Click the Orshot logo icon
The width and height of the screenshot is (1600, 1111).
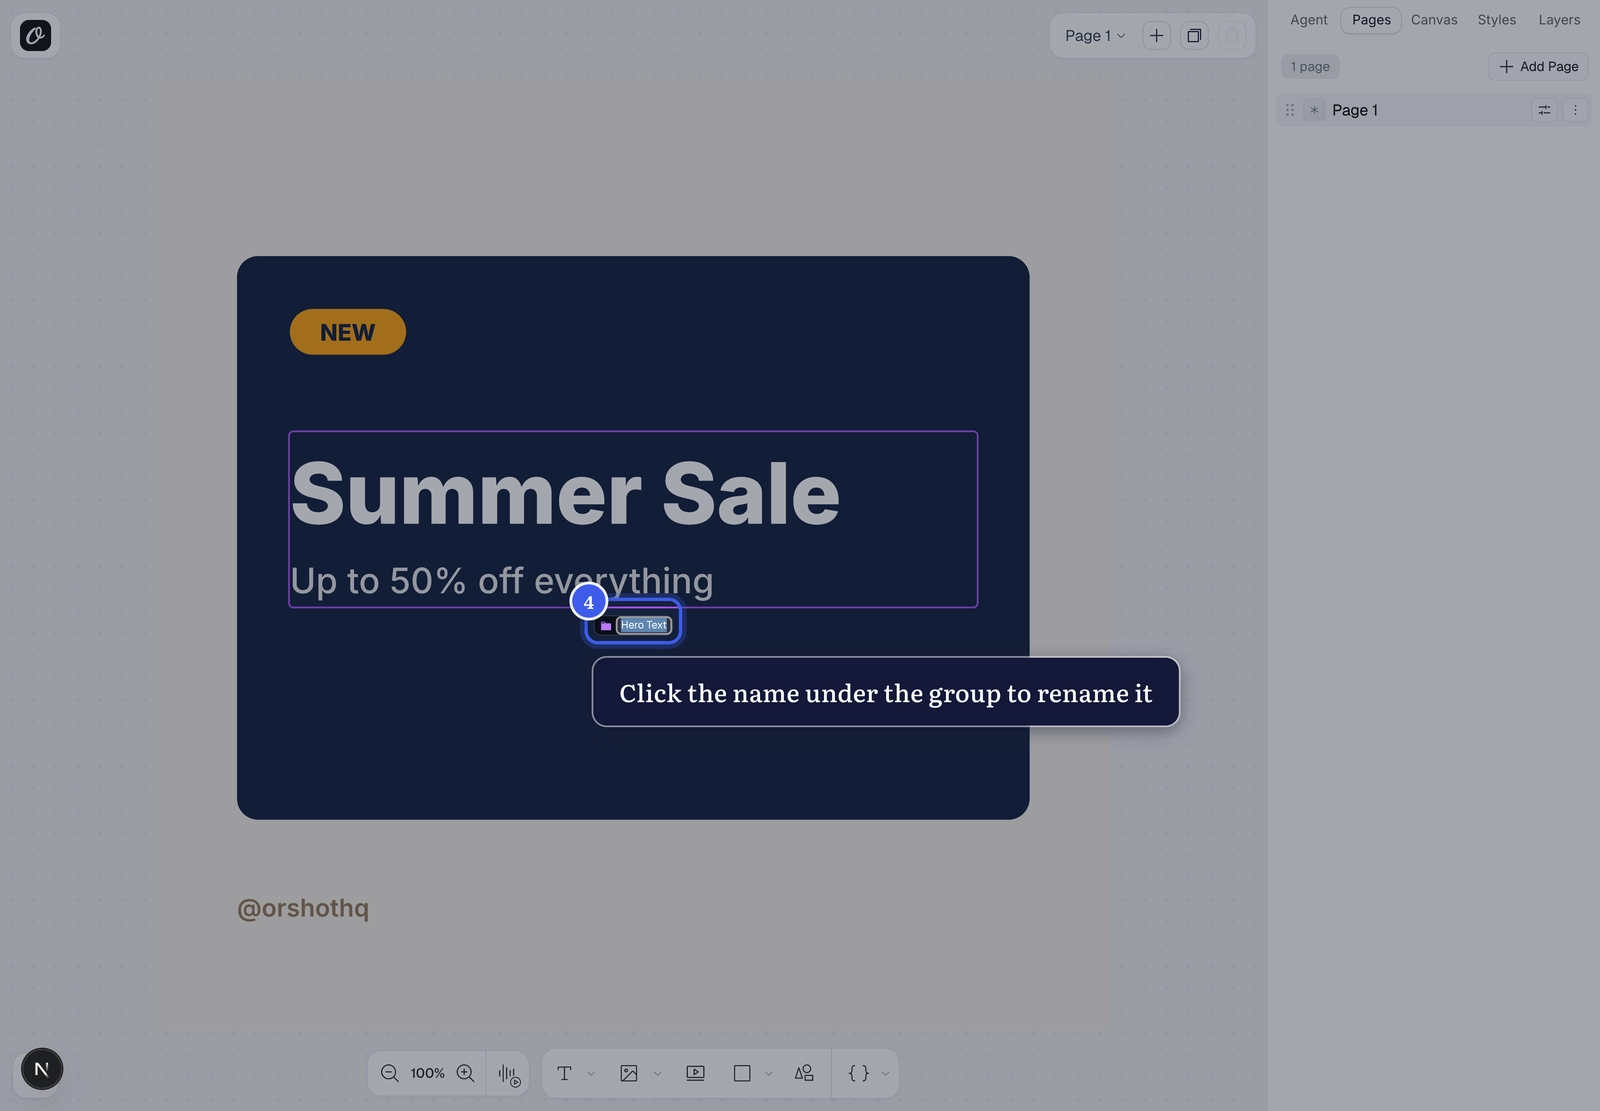(35, 36)
